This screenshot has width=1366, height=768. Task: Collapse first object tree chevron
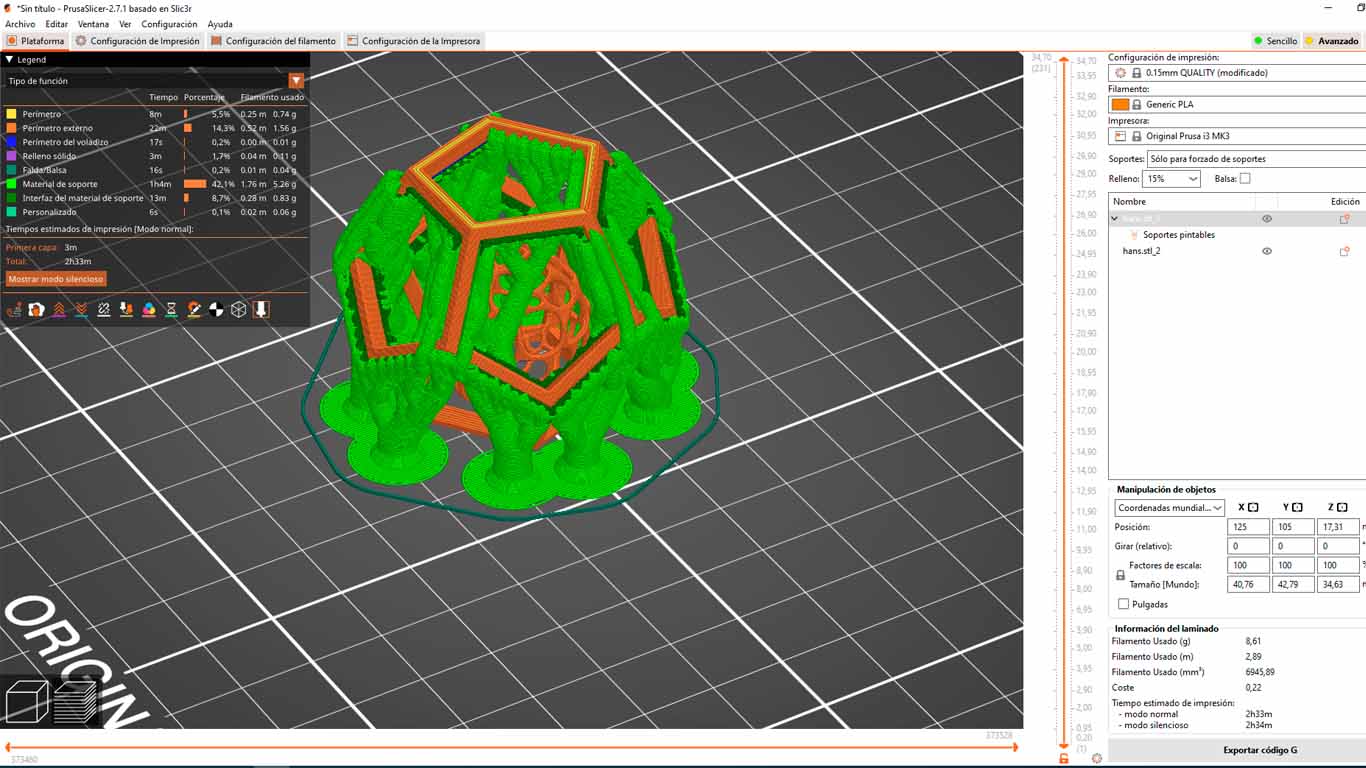(1115, 219)
